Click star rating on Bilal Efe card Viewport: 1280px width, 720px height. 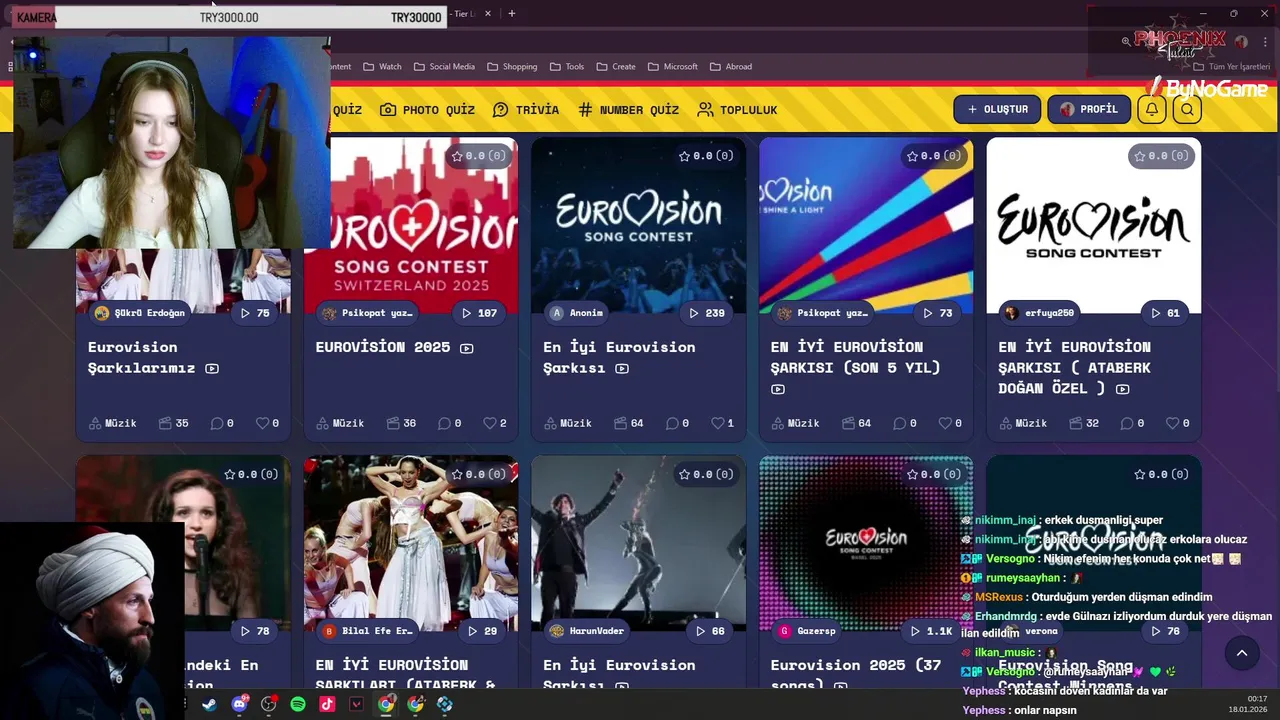478,474
